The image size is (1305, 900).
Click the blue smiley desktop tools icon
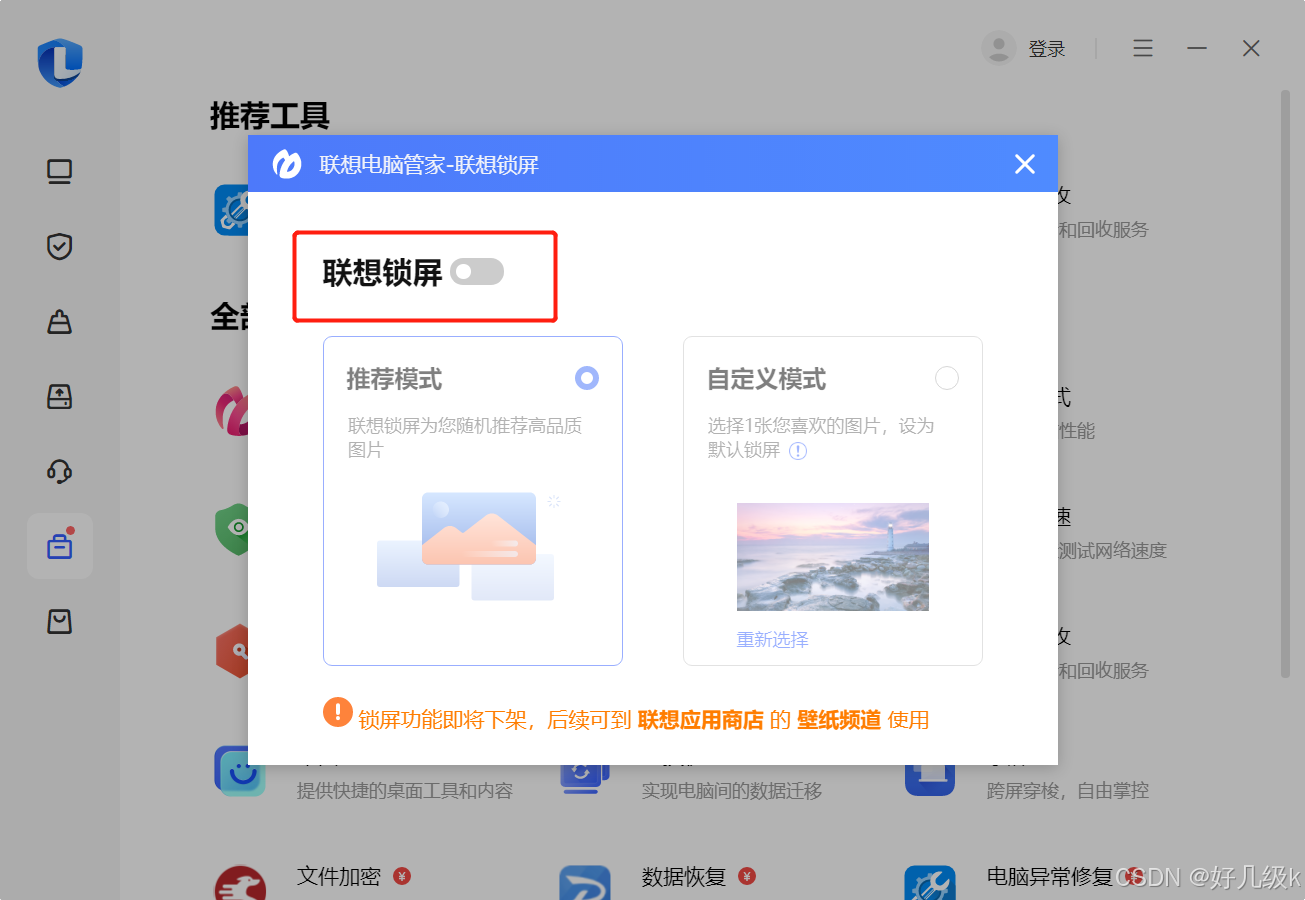click(x=240, y=772)
